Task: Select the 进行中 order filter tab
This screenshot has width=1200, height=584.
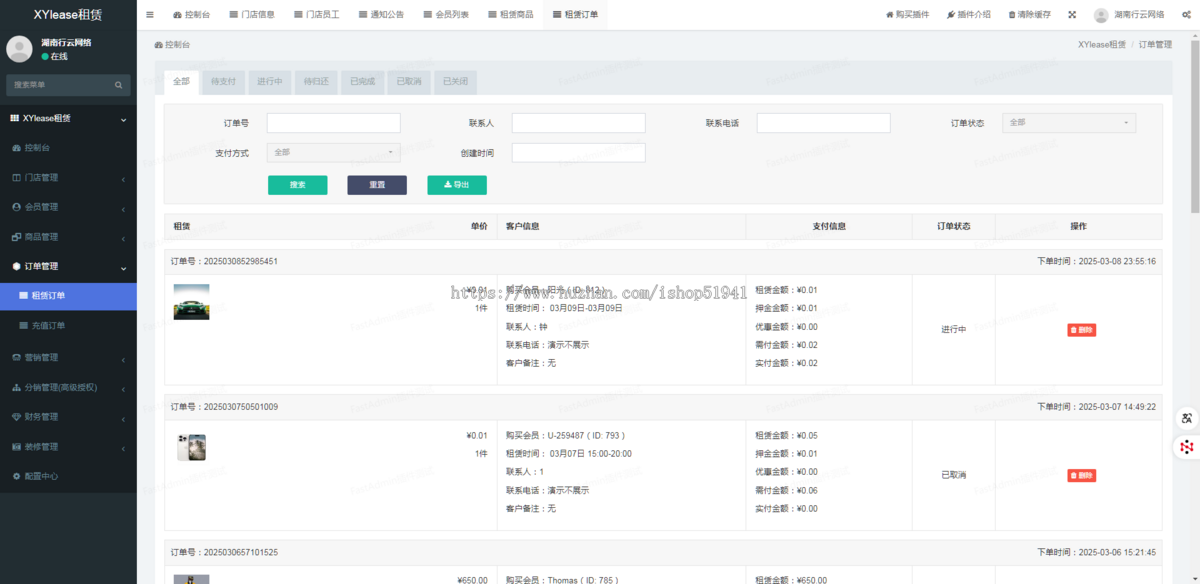Action: click(x=269, y=81)
